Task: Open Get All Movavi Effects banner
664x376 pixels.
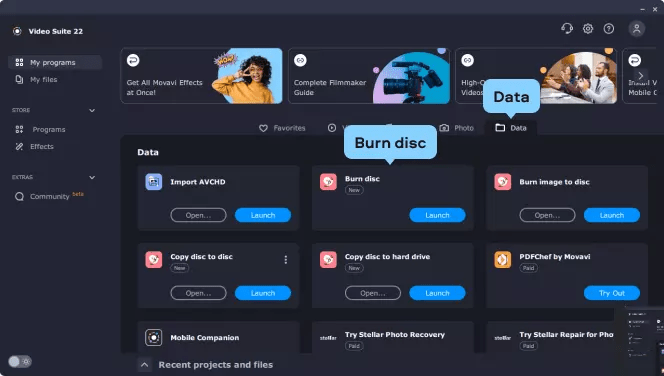Action: (201, 76)
